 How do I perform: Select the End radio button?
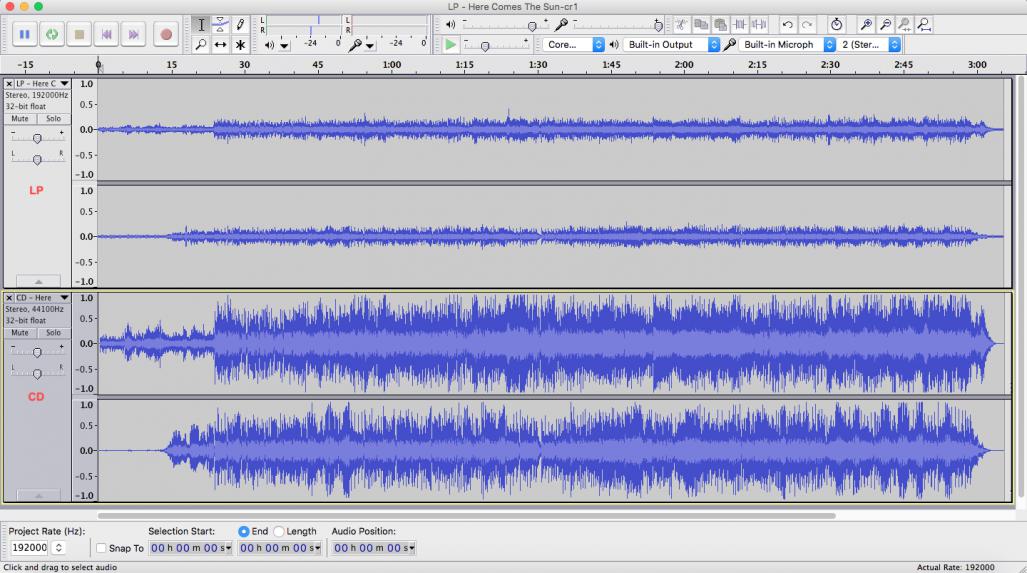pos(244,531)
